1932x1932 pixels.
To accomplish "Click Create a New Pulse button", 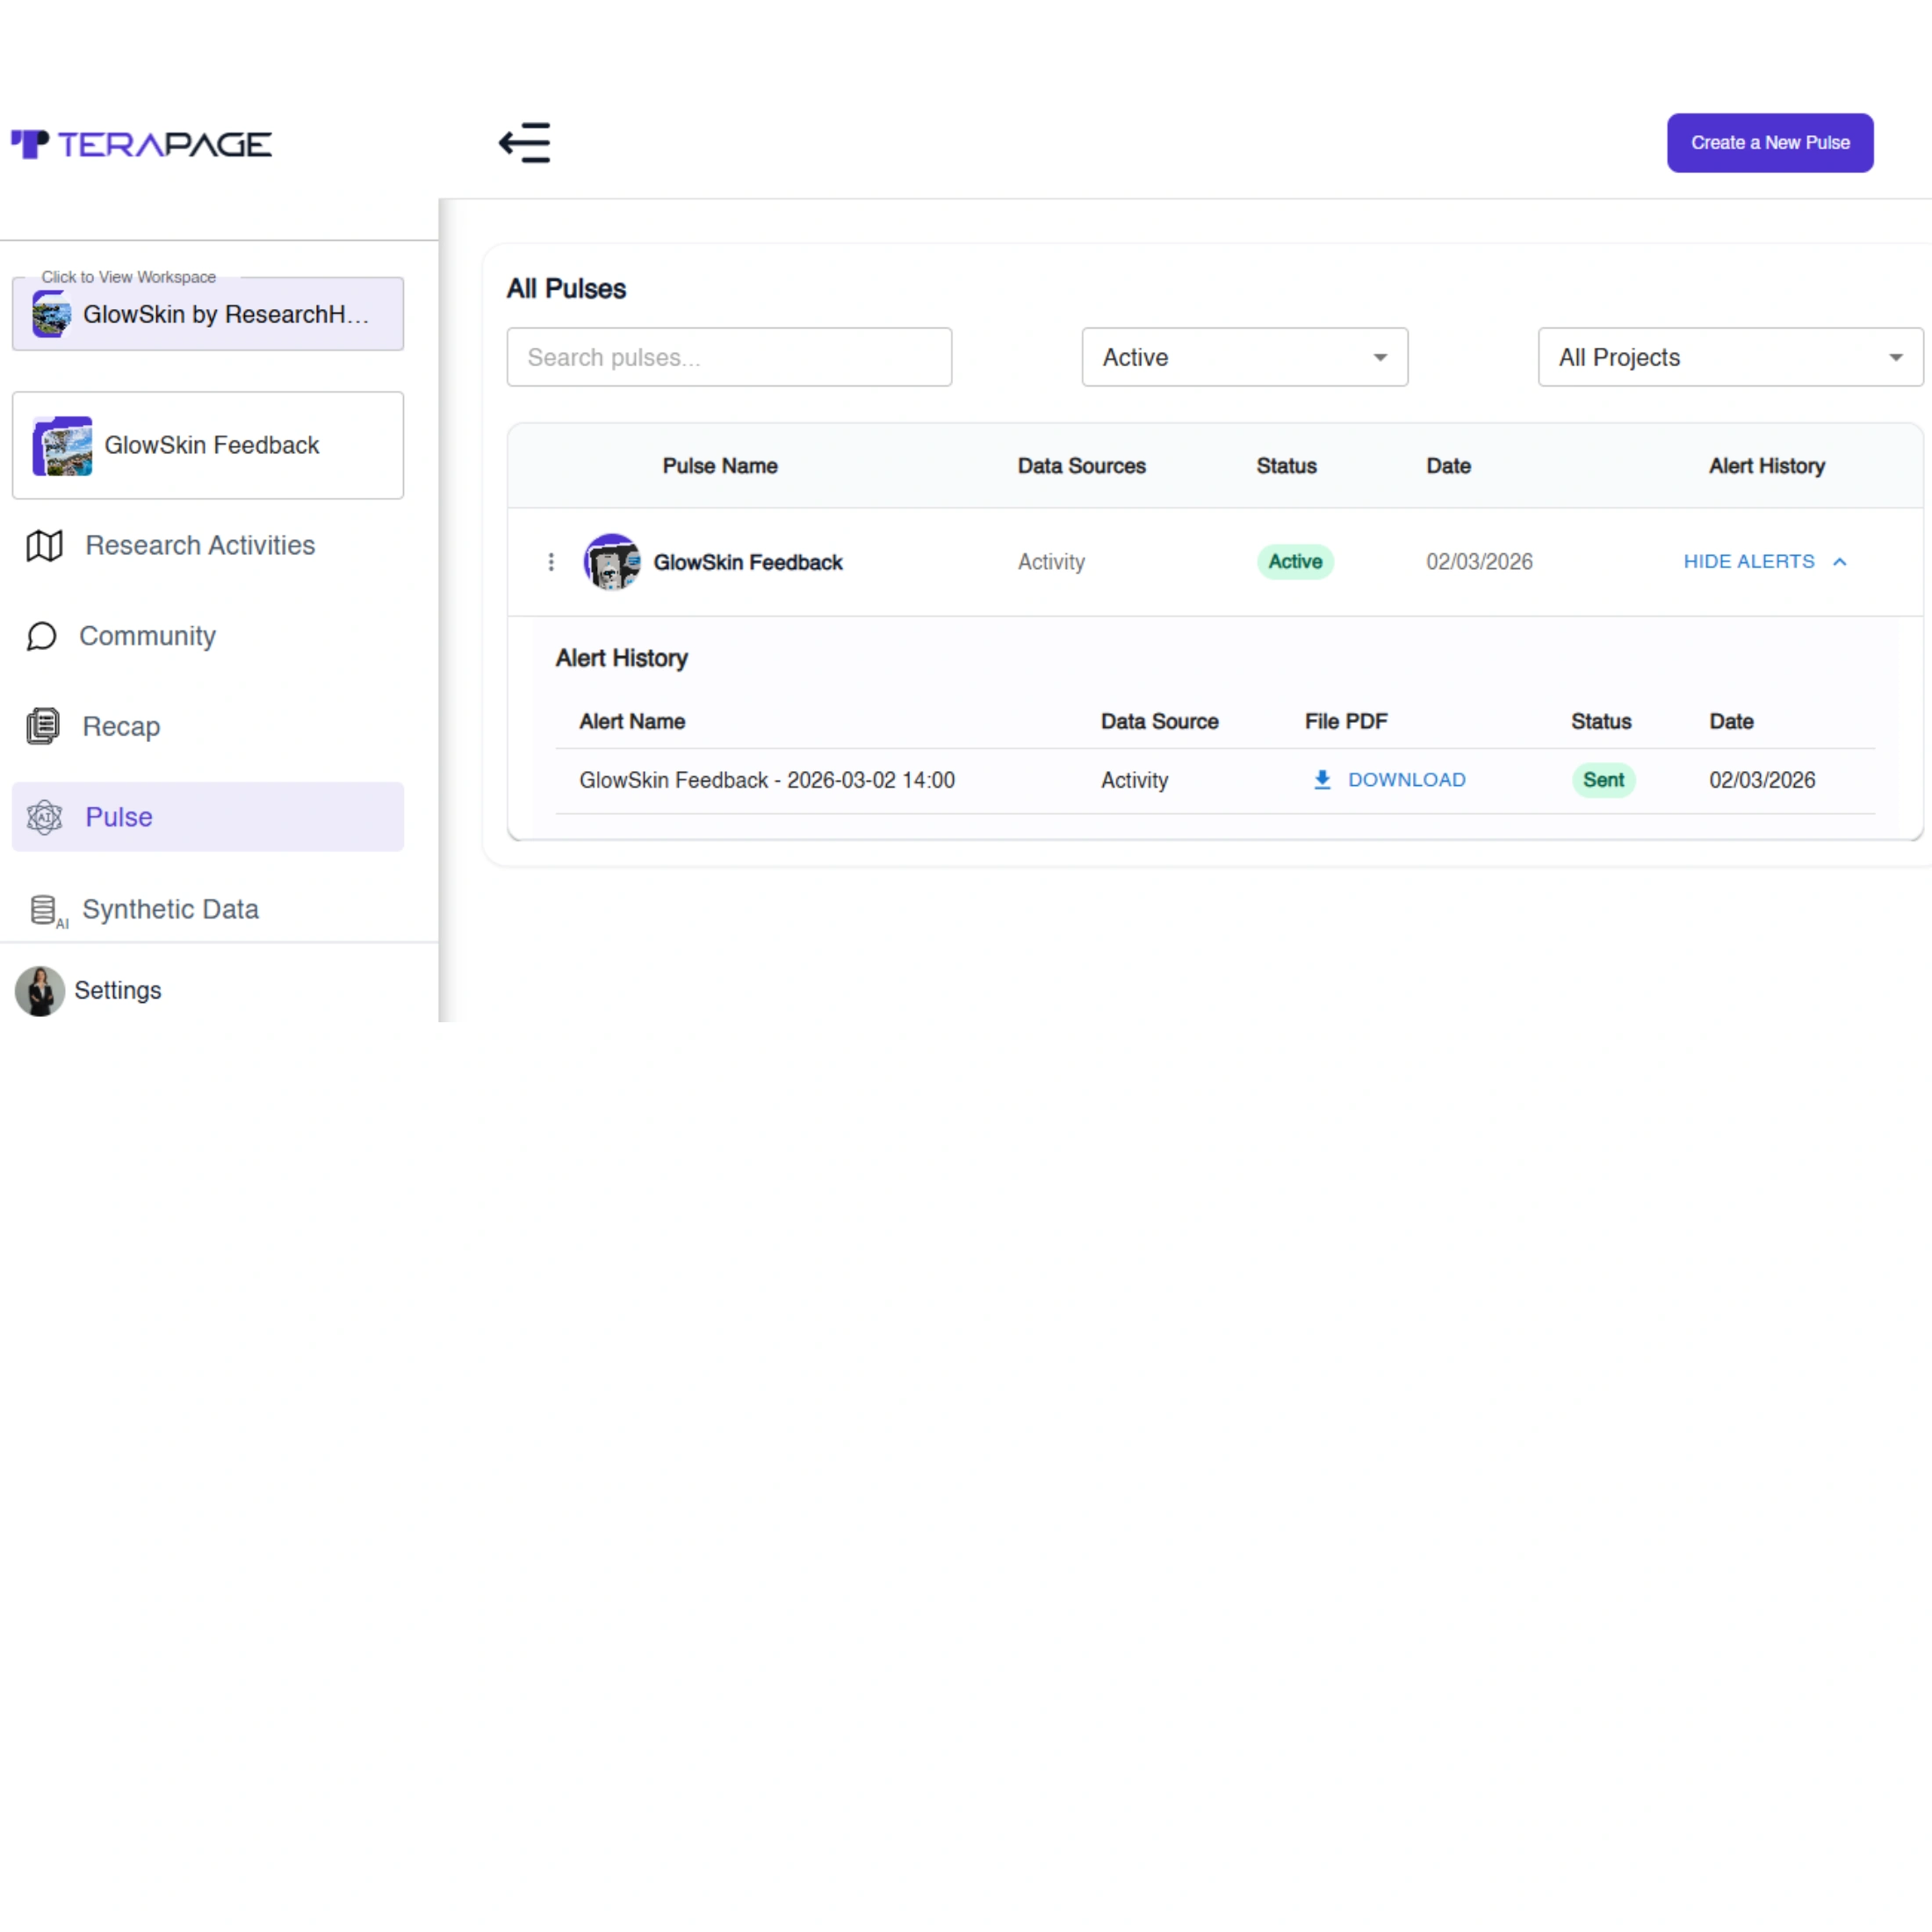I will (x=1769, y=143).
